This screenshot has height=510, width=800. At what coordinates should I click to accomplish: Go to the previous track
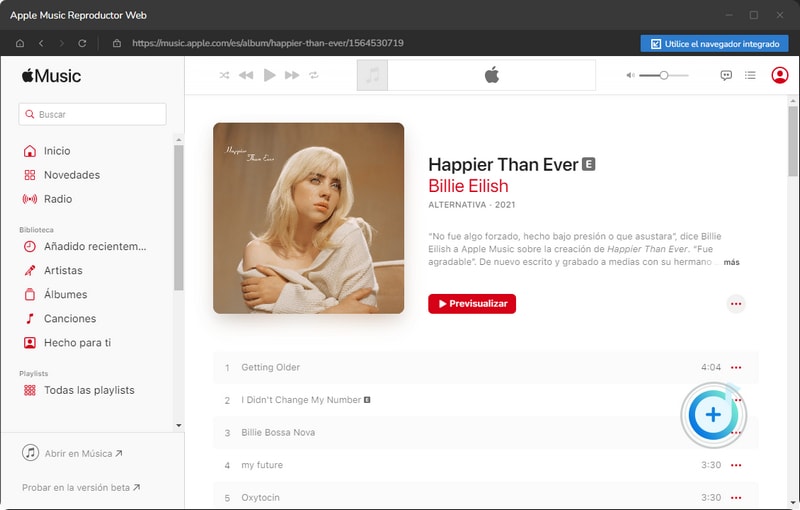[246, 75]
